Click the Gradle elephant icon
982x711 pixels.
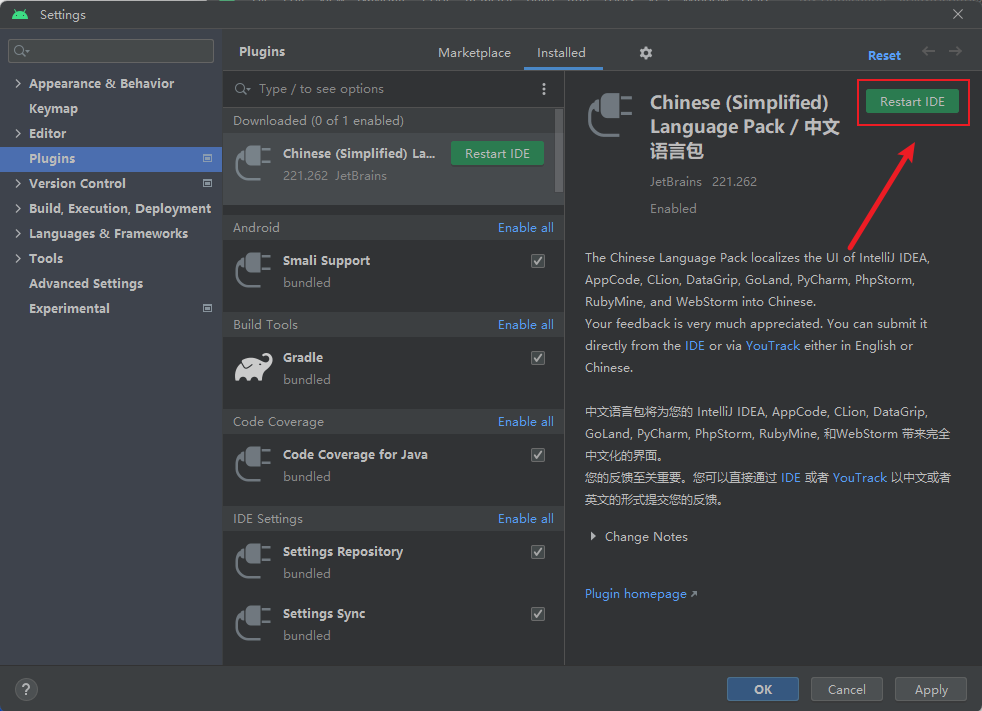(x=253, y=368)
